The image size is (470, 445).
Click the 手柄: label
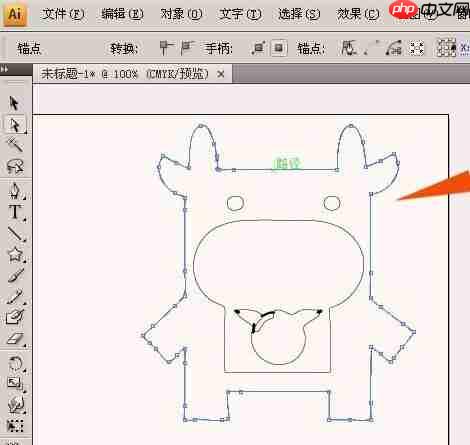pyautogui.click(x=219, y=49)
